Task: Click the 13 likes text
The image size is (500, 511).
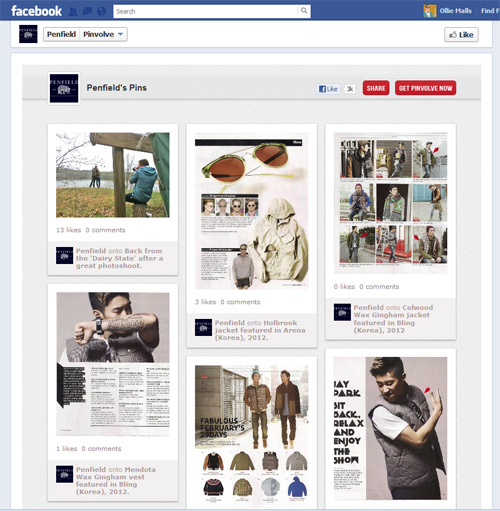Action: tap(69, 230)
